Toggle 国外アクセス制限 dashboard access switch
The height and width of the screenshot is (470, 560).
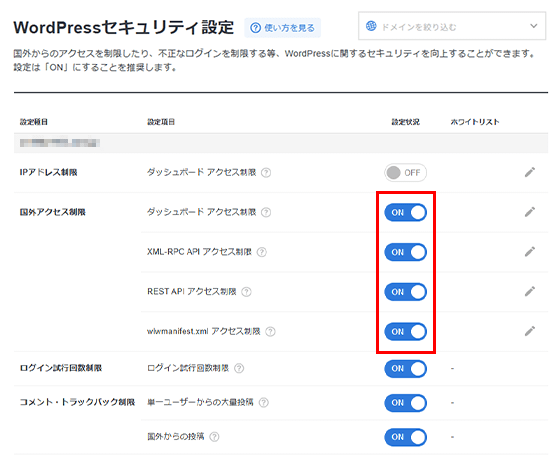[405, 212]
